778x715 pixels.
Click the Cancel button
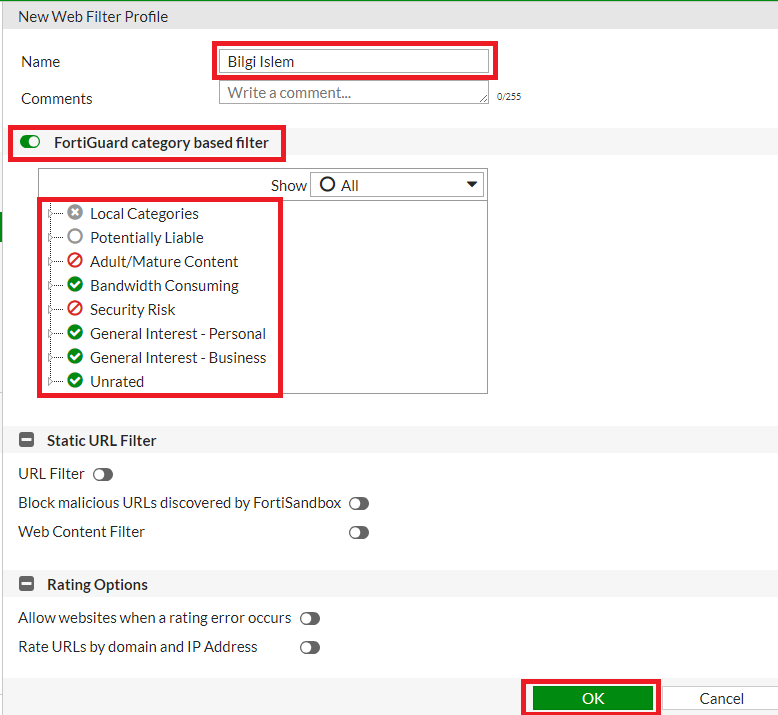click(721, 699)
